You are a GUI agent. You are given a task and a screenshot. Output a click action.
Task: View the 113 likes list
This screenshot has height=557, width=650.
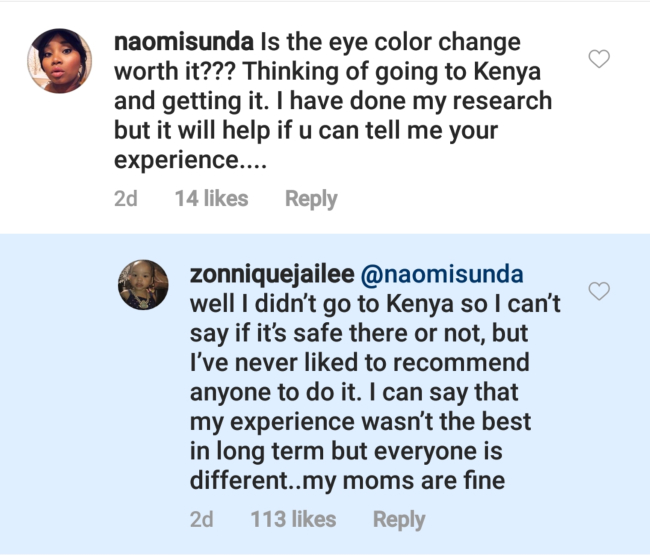click(x=292, y=519)
